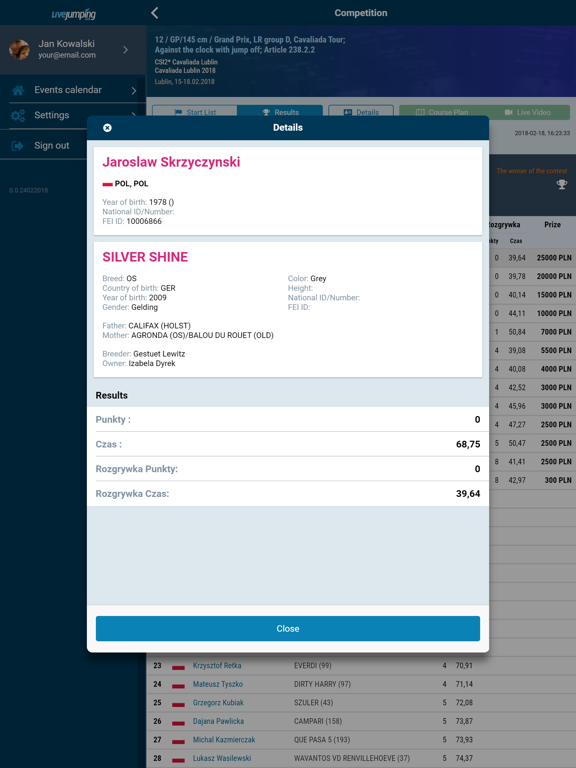Expand the Events calendar chevron
576x768 pixels.
134,90
